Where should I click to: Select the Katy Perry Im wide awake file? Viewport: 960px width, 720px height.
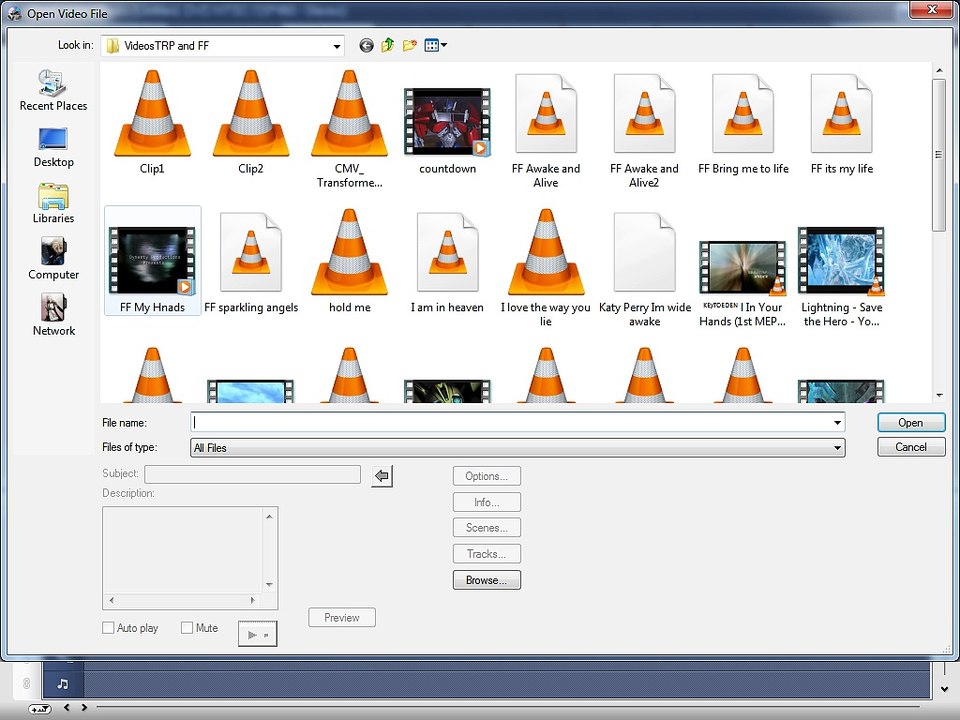(644, 269)
